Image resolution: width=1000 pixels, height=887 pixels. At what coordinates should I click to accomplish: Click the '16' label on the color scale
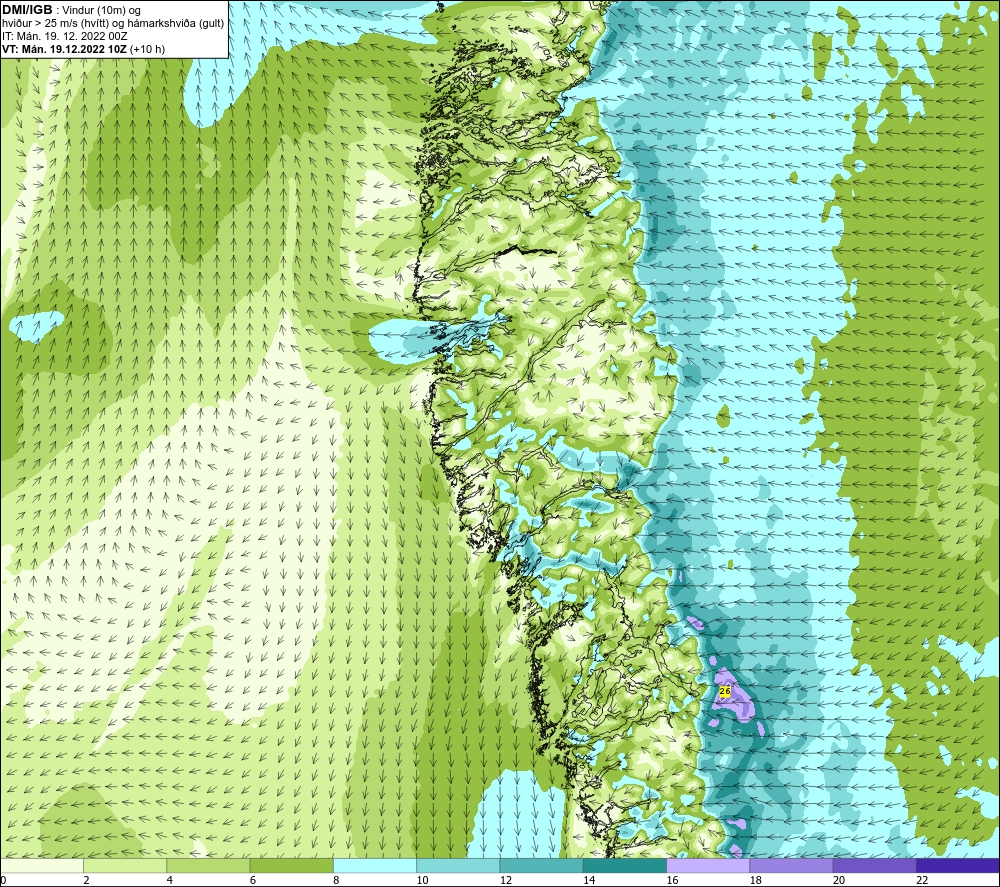[672, 880]
